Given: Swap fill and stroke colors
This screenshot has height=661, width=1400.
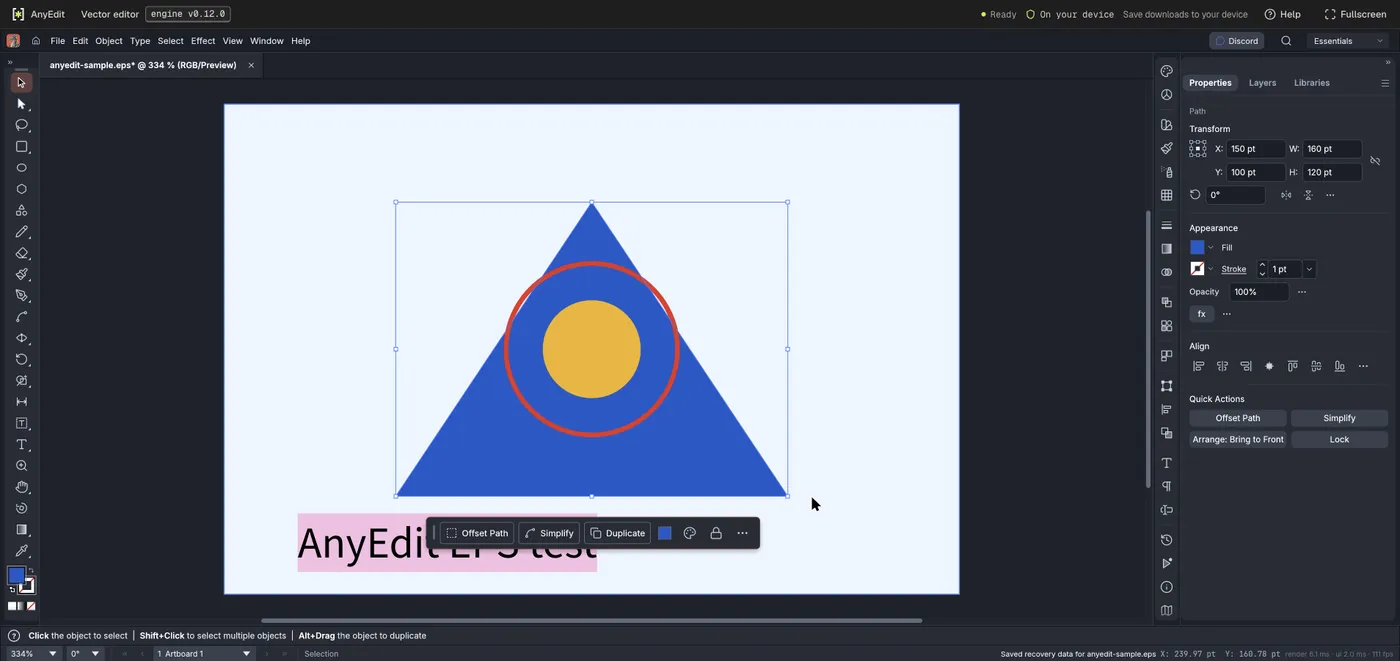Looking at the screenshot, I should 31,572.
